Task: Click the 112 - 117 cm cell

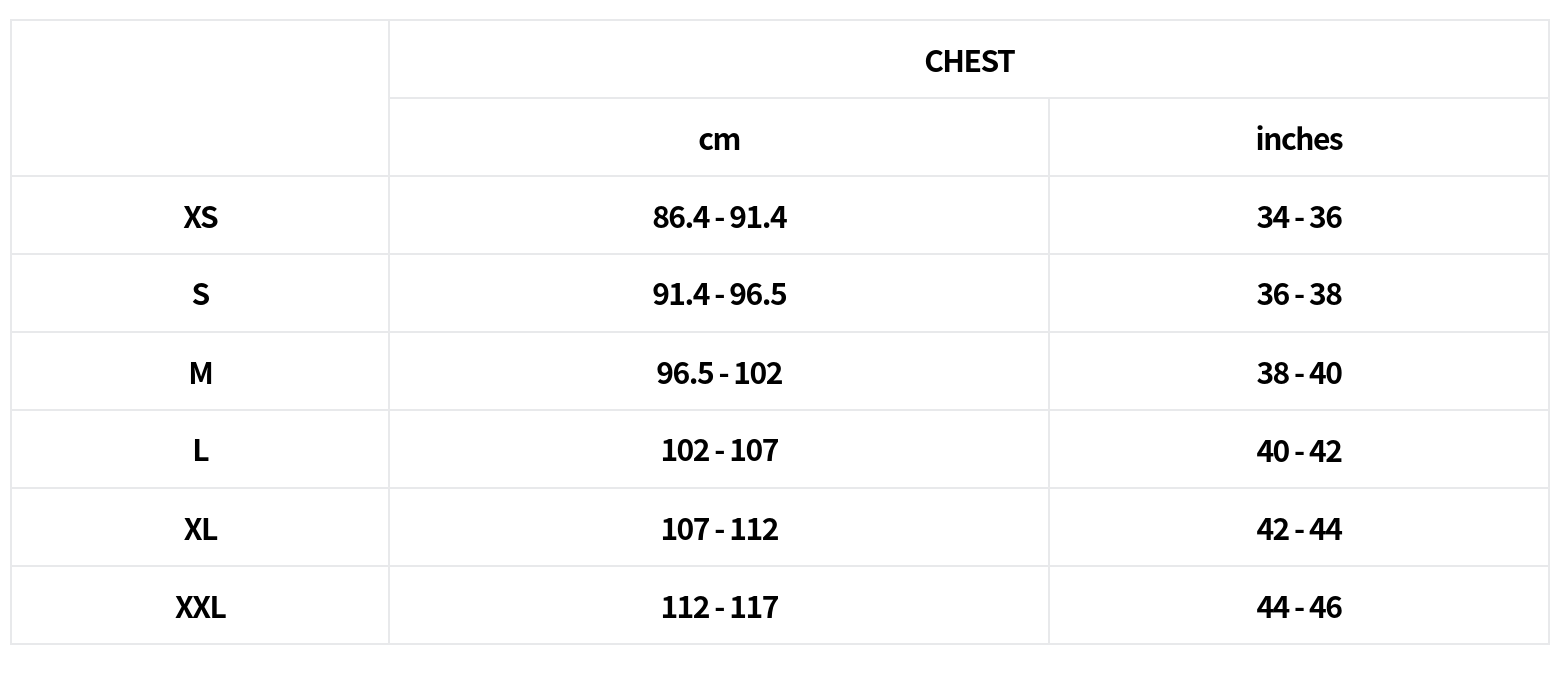Action: click(719, 607)
